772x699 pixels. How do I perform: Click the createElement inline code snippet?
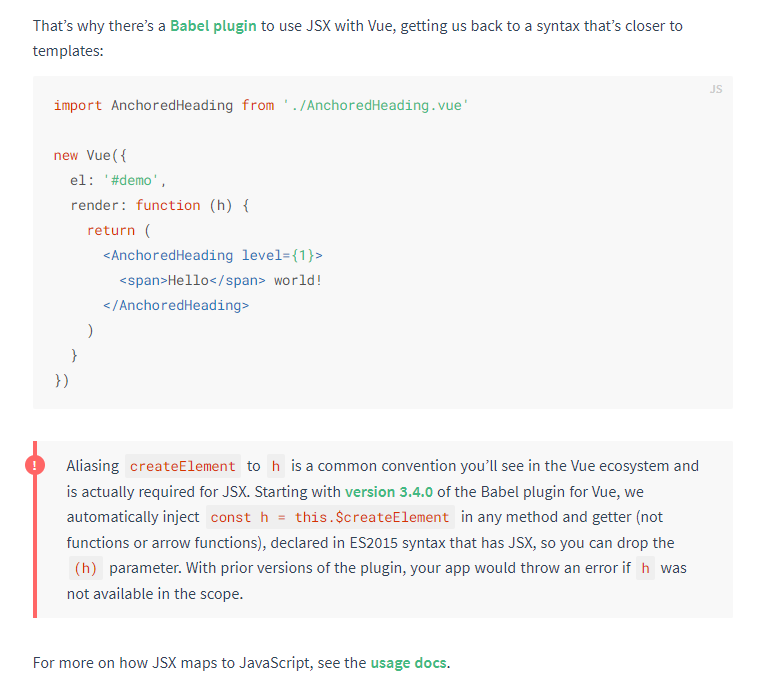(x=183, y=466)
